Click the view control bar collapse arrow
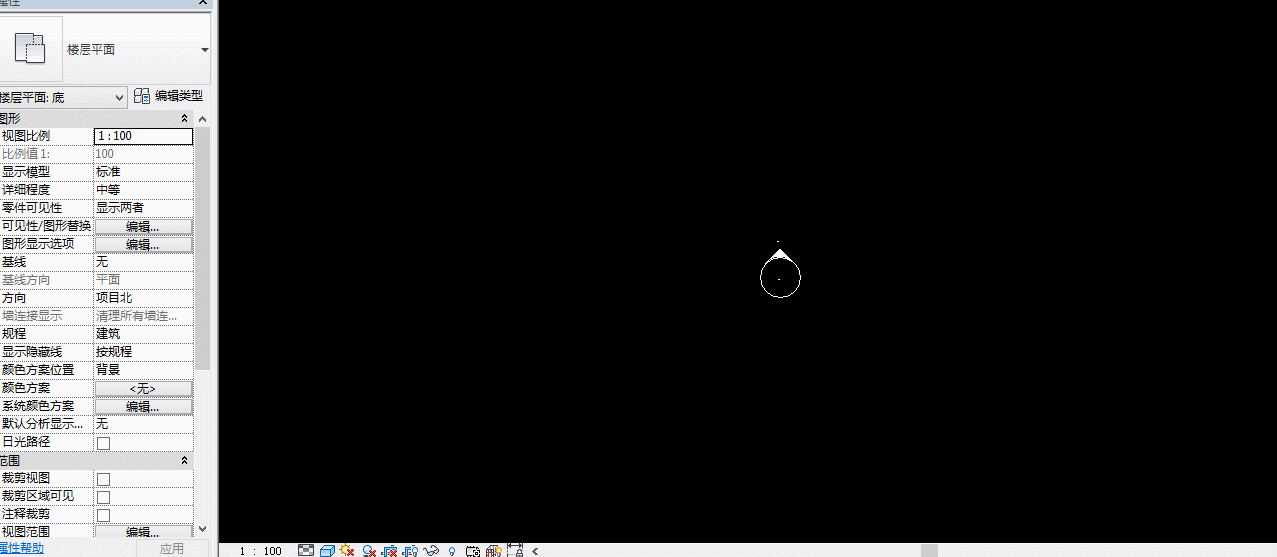Viewport: 1277px width, 557px height. tap(535, 551)
